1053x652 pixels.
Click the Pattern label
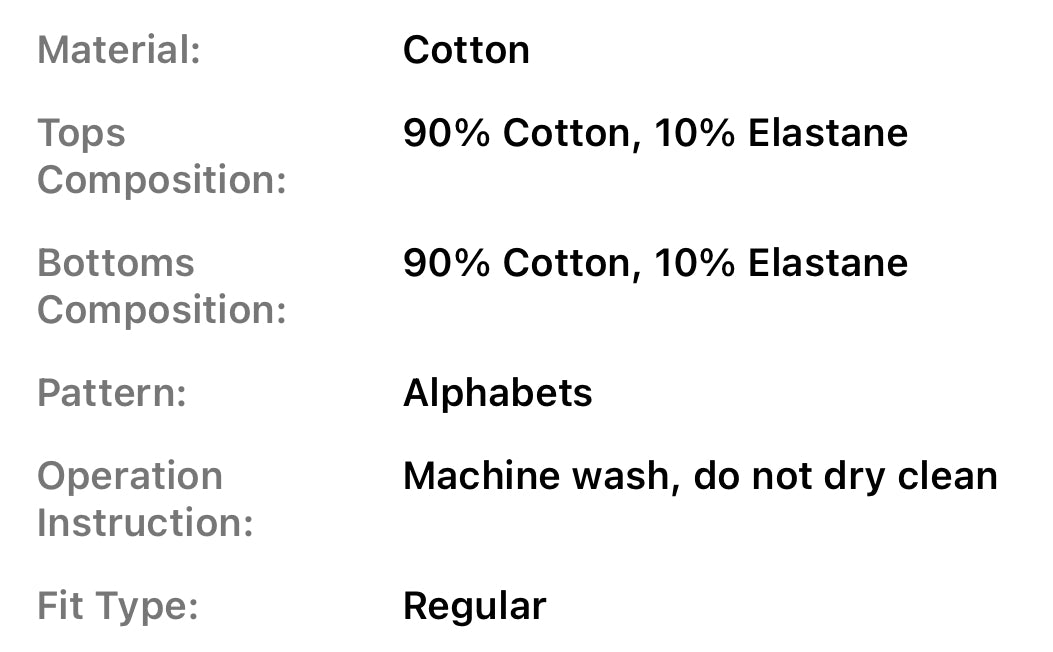(x=112, y=393)
